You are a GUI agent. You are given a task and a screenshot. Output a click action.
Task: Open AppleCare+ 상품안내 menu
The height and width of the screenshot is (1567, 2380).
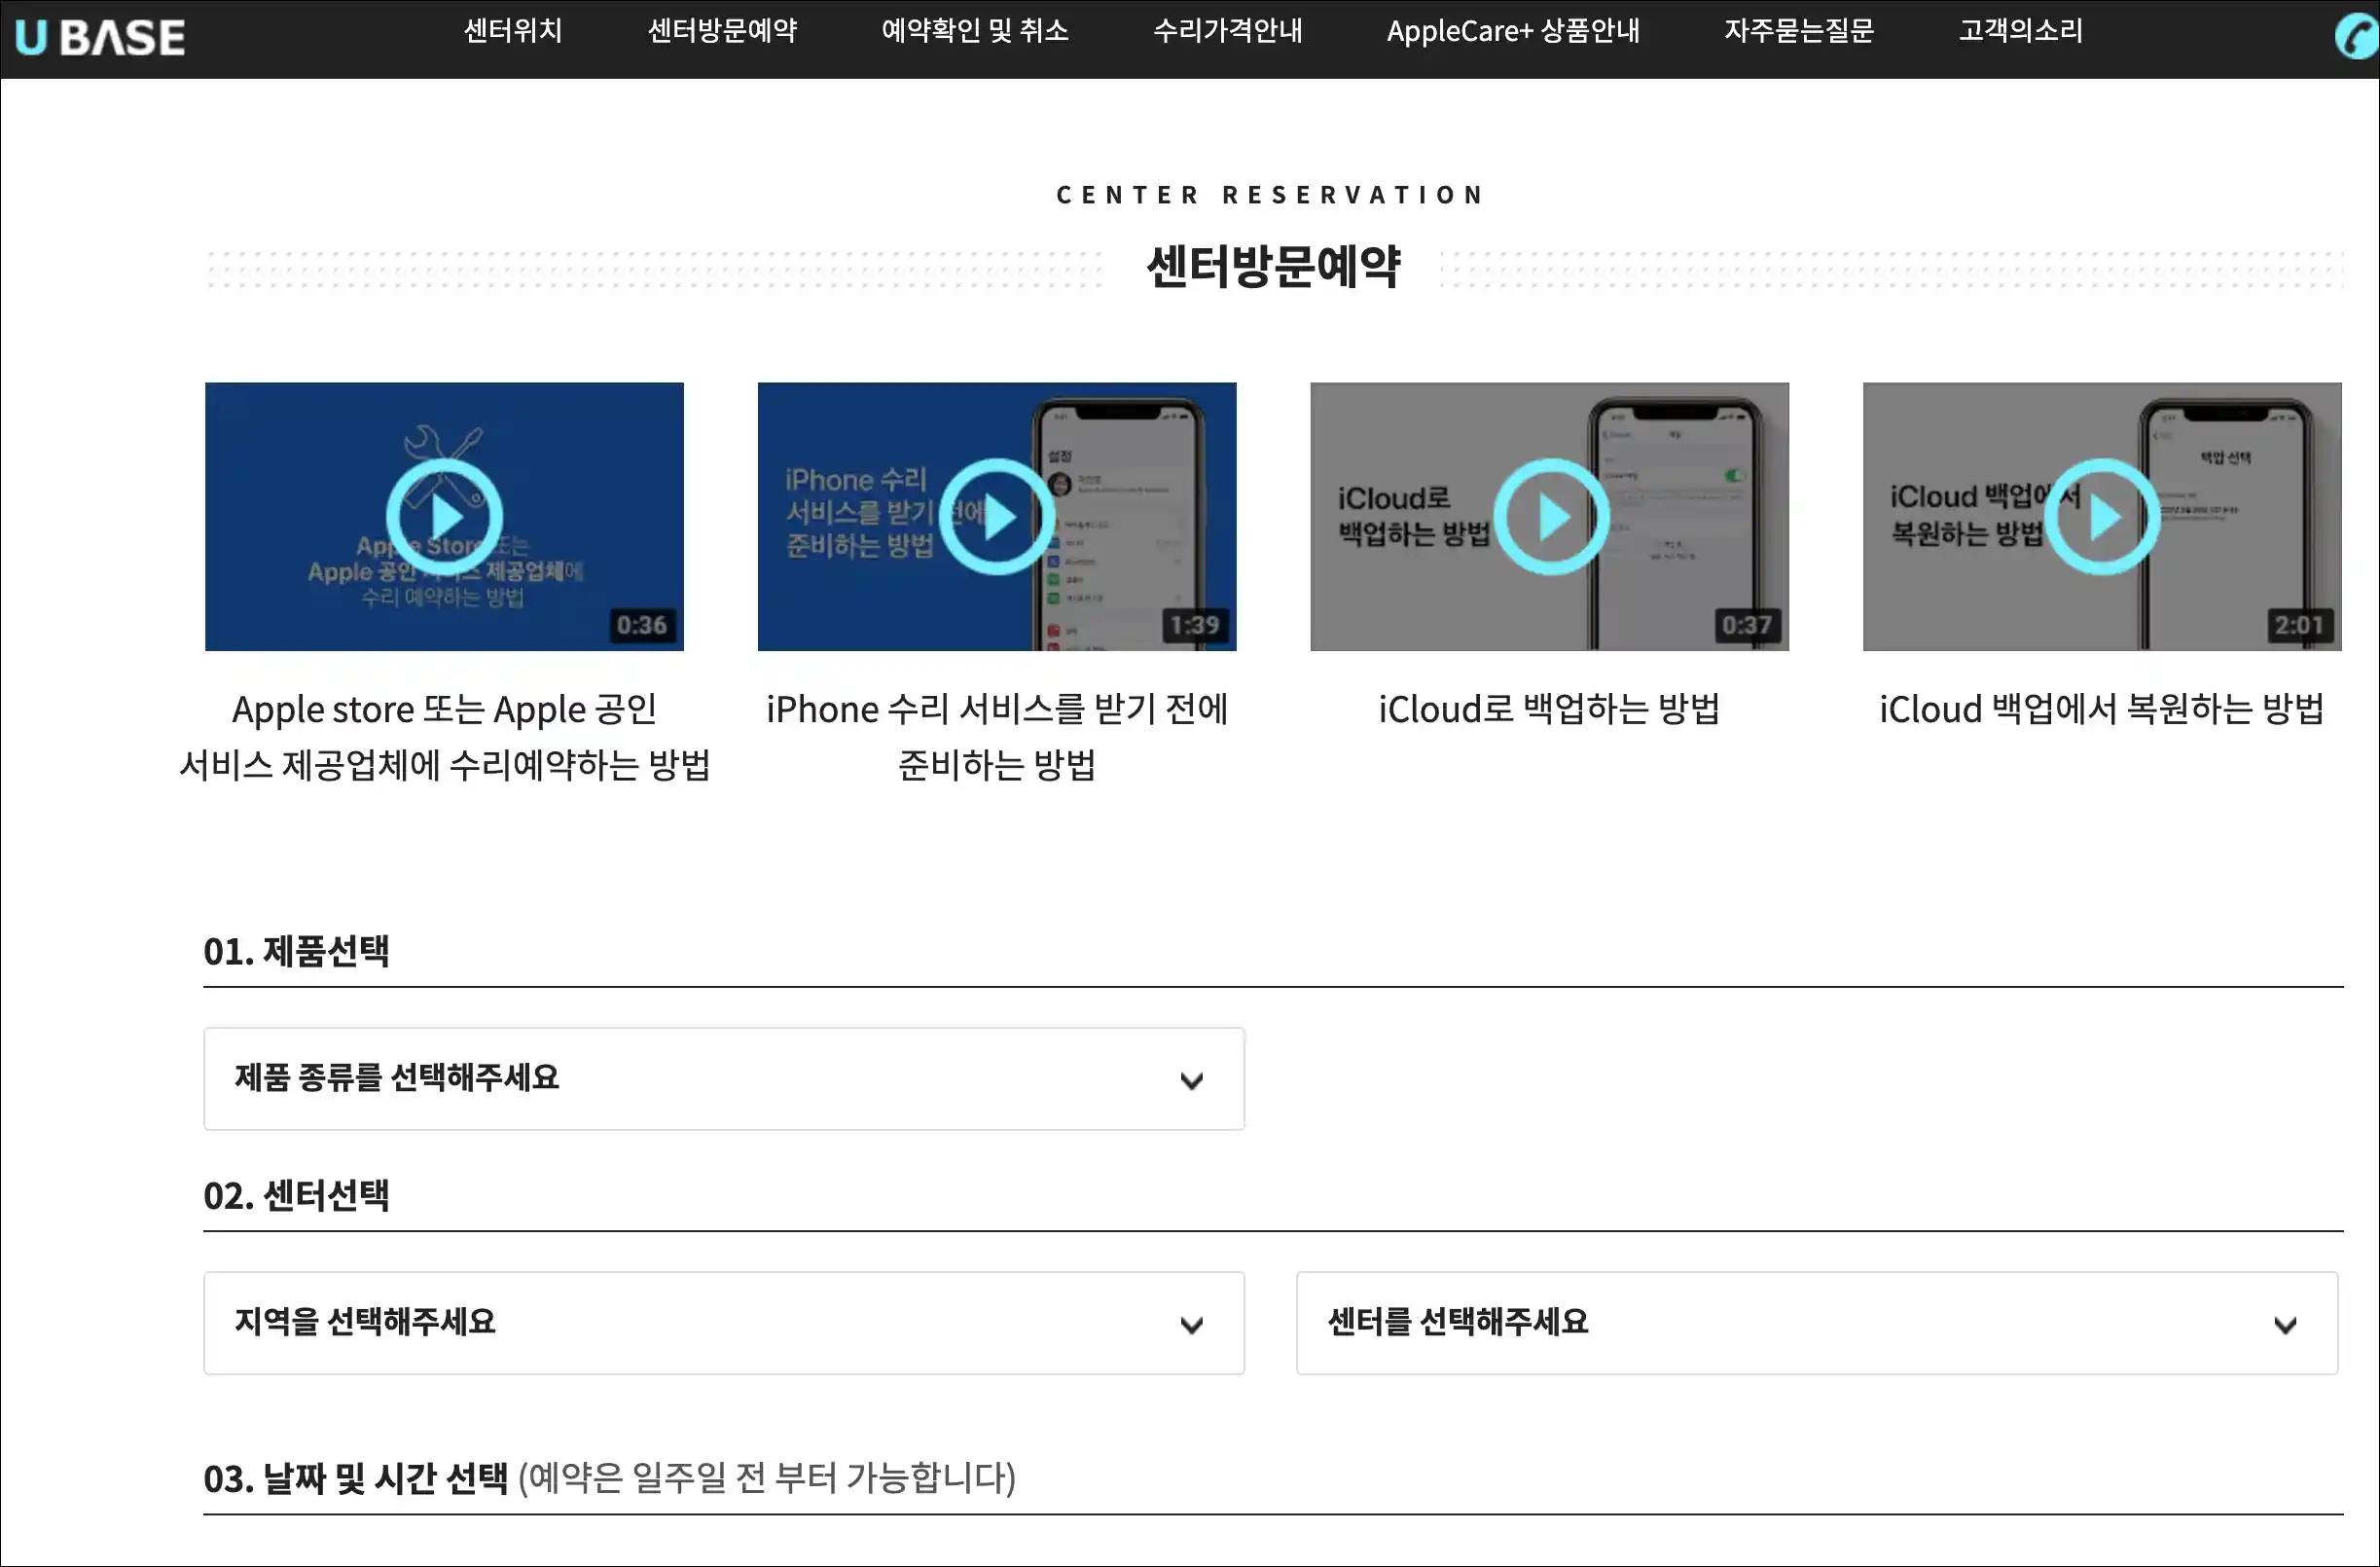coord(1513,31)
